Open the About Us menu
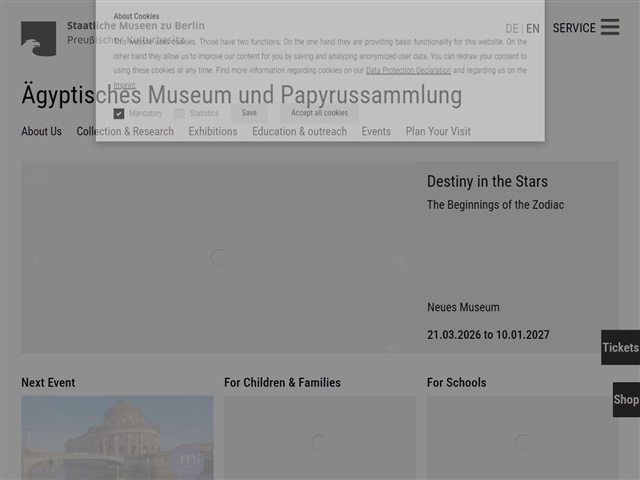 click(x=42, y=131)
